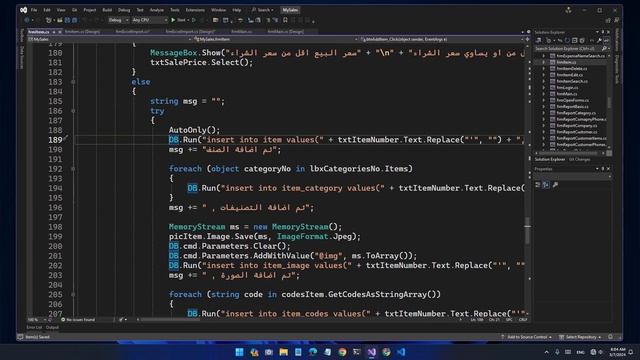Image resolution: width=640 pixels, height=360 pixels.
Task: Select frmOpenForms.cs in Solution Explorer
Action: (573, 100)
